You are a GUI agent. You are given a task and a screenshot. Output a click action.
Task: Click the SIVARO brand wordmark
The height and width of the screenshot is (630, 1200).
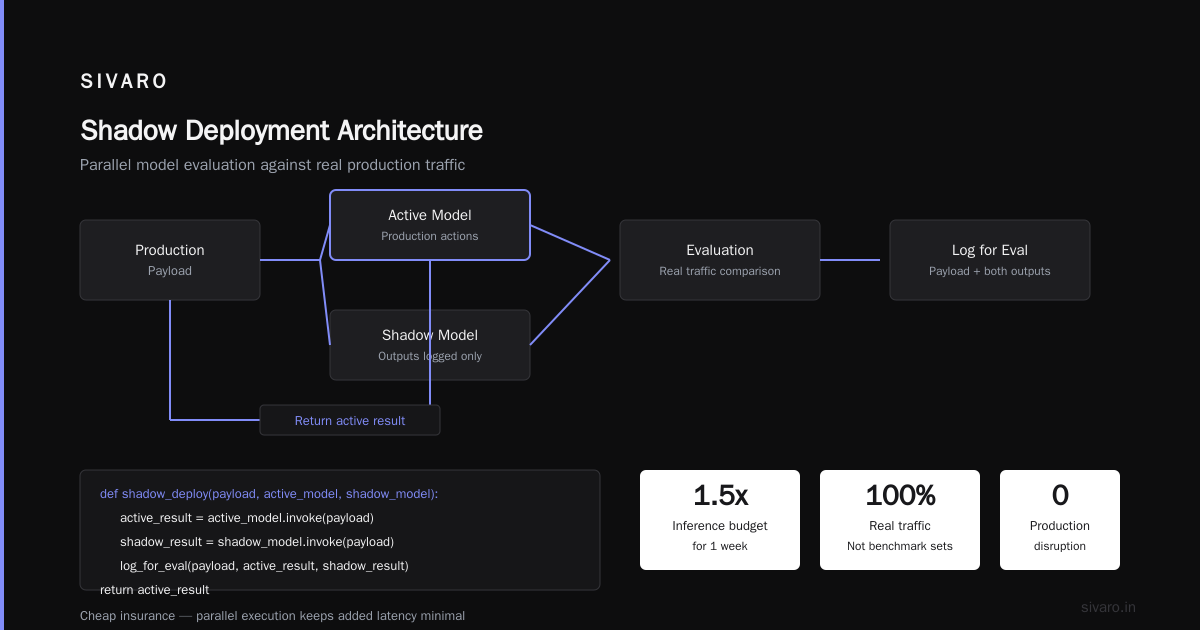click(124, 82)
